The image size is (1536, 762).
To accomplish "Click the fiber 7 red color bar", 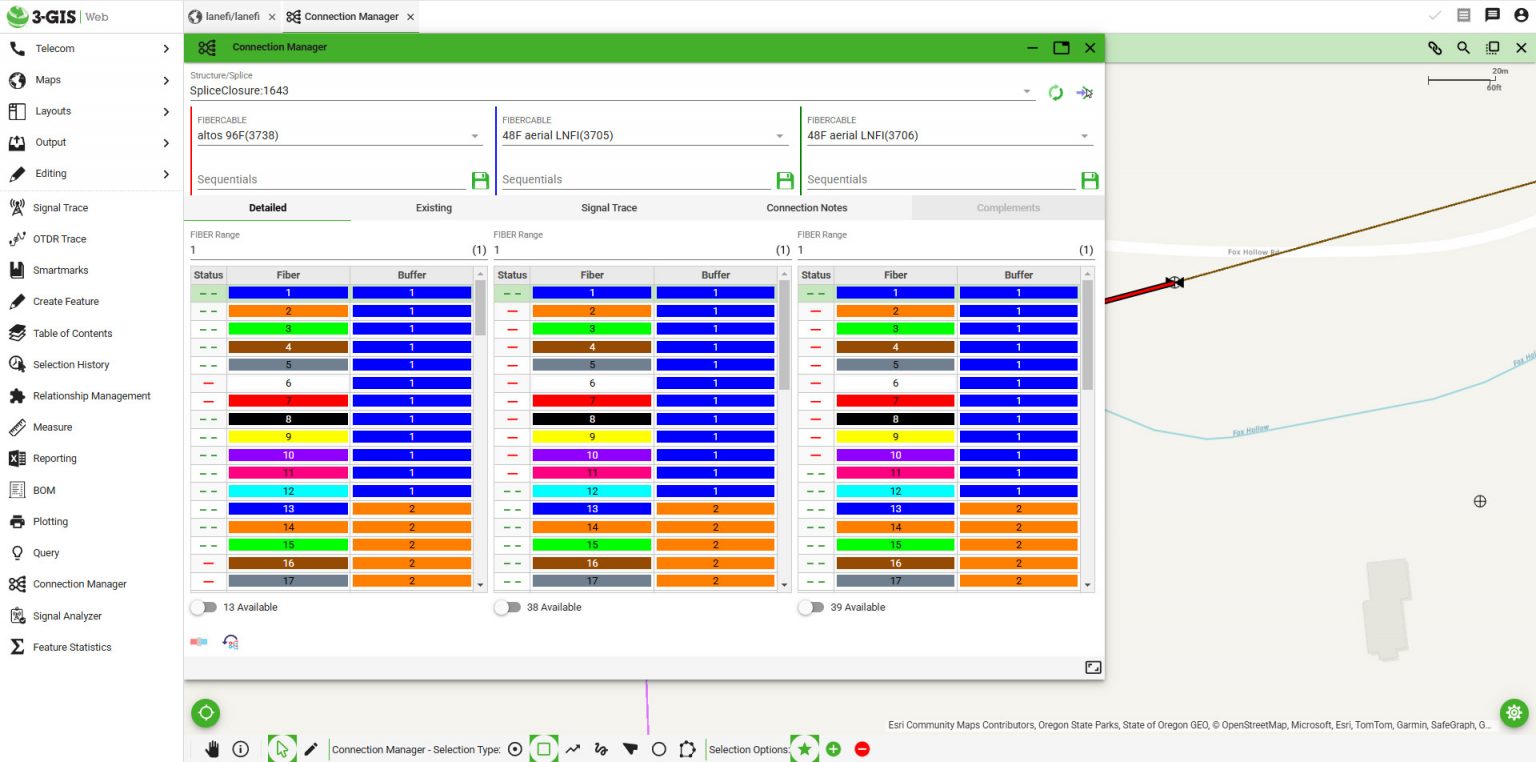I will (289, 400).
